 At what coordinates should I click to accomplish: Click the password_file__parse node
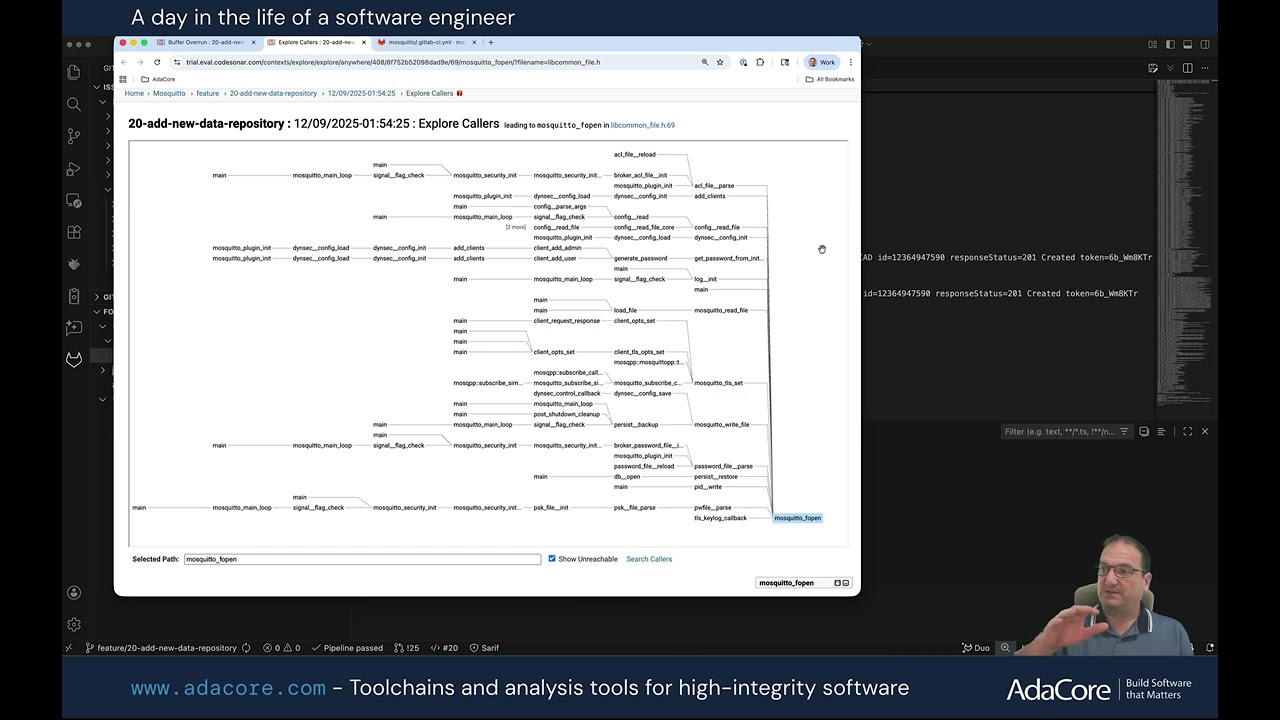(x=723, y=466)
